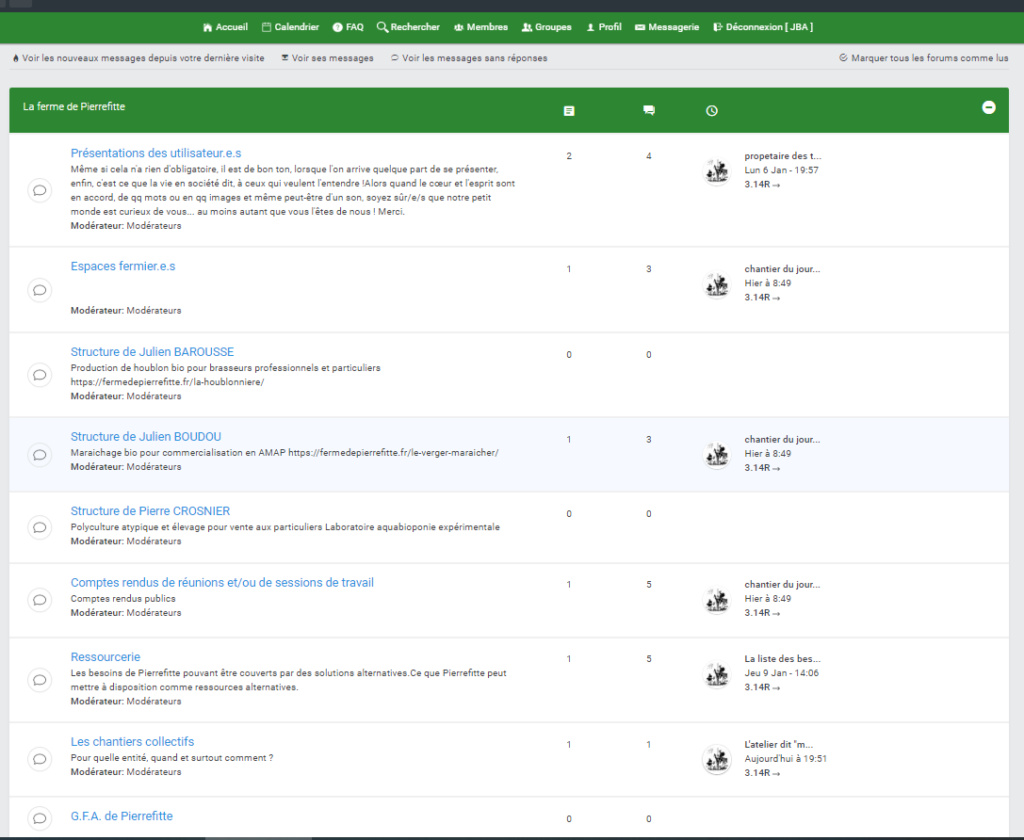Click 3.14R author link in Présentations row
This screenshot has height=840, width=1024.
[x=757, y=185]
